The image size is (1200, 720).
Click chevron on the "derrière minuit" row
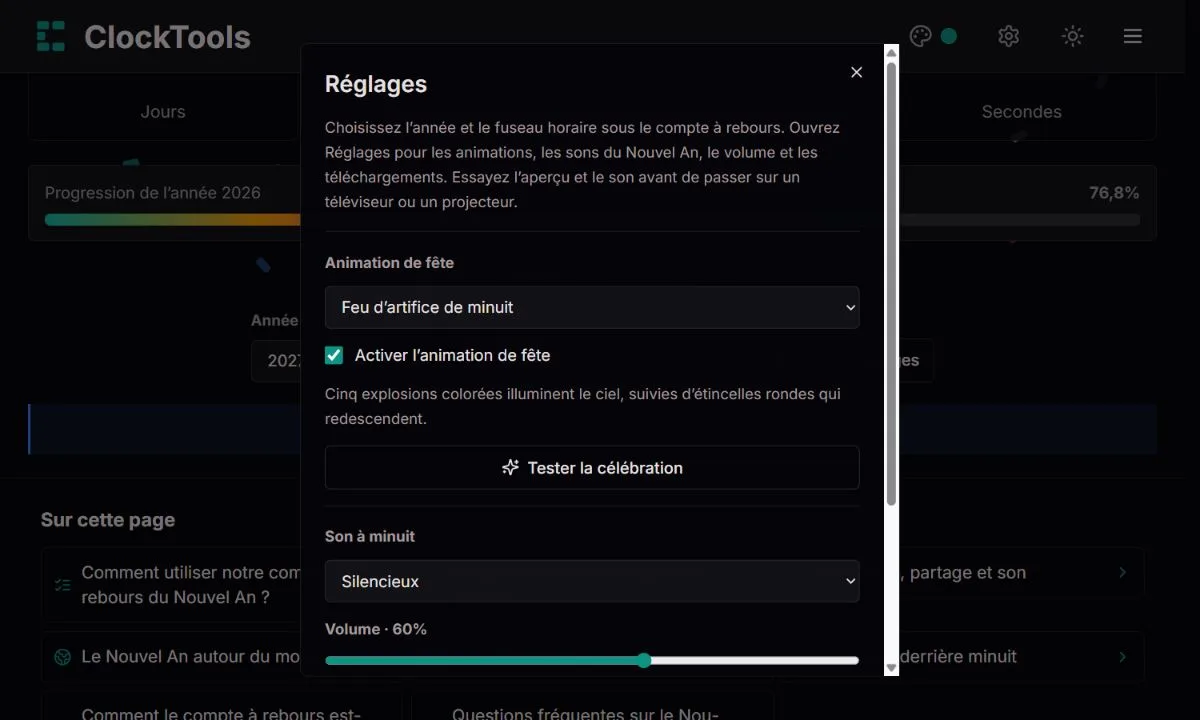pos(1122,657)
